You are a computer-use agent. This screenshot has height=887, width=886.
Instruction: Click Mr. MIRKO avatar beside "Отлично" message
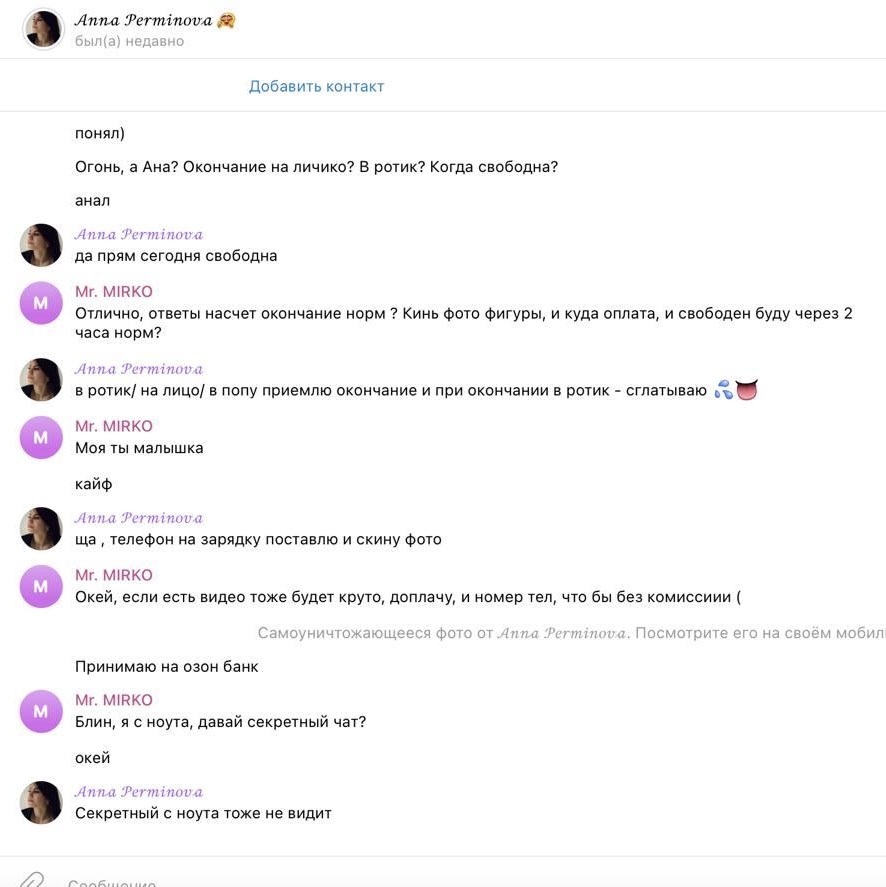pos(41,303)
